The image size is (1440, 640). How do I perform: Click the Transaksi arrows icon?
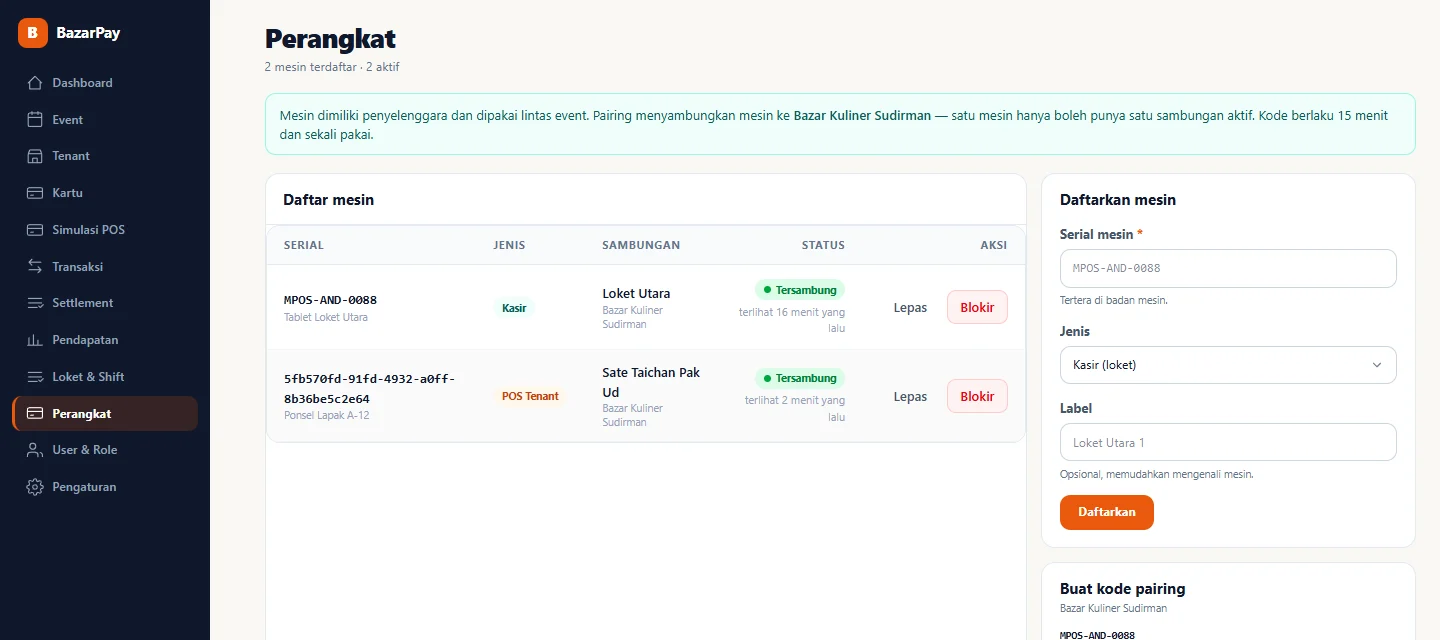pyautogui.click(x=35, y=267)
